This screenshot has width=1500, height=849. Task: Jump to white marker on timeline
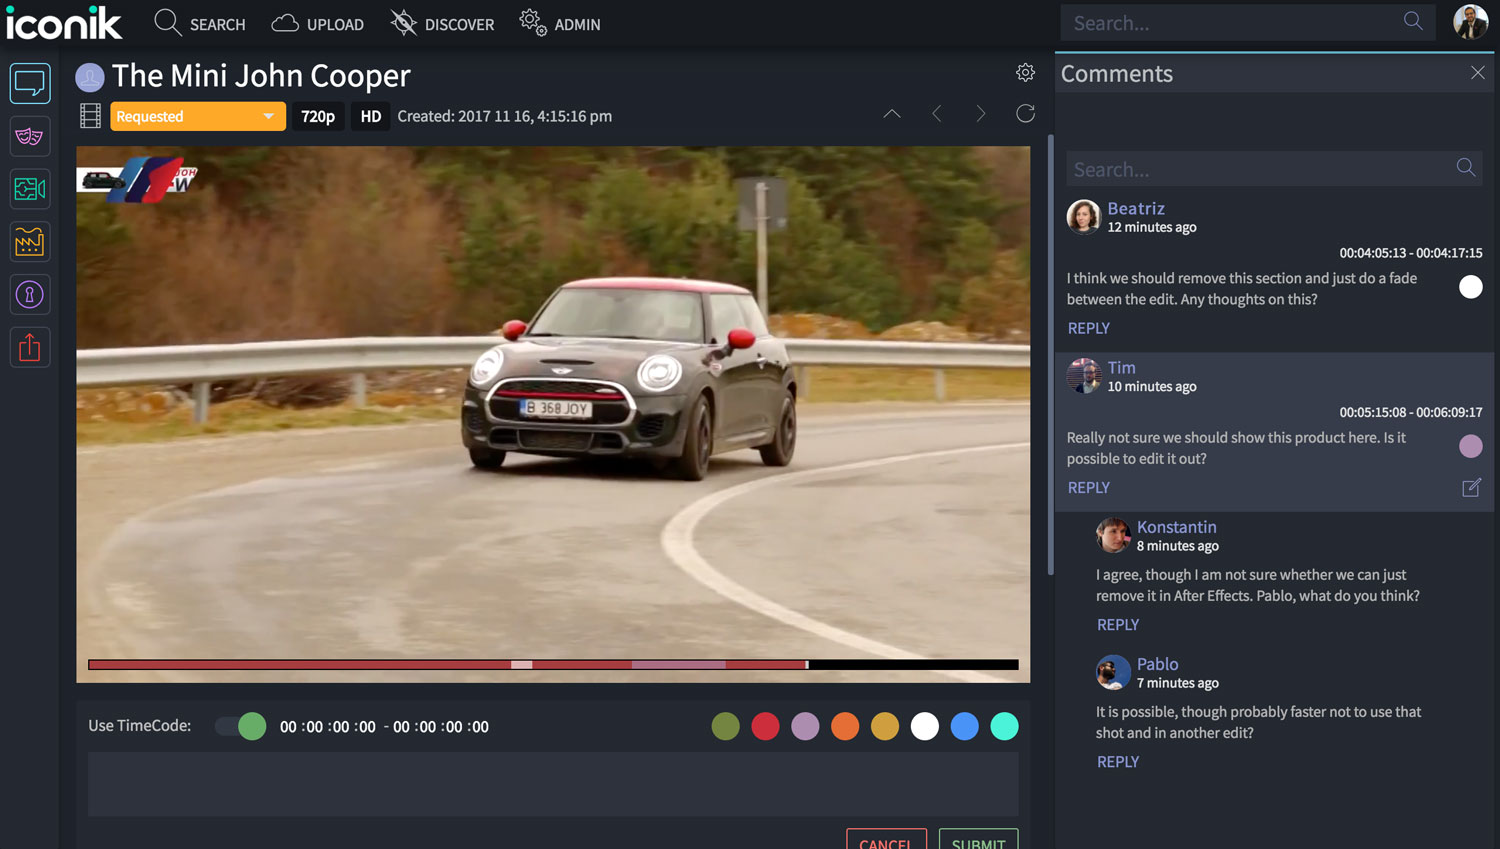point(521,665)
